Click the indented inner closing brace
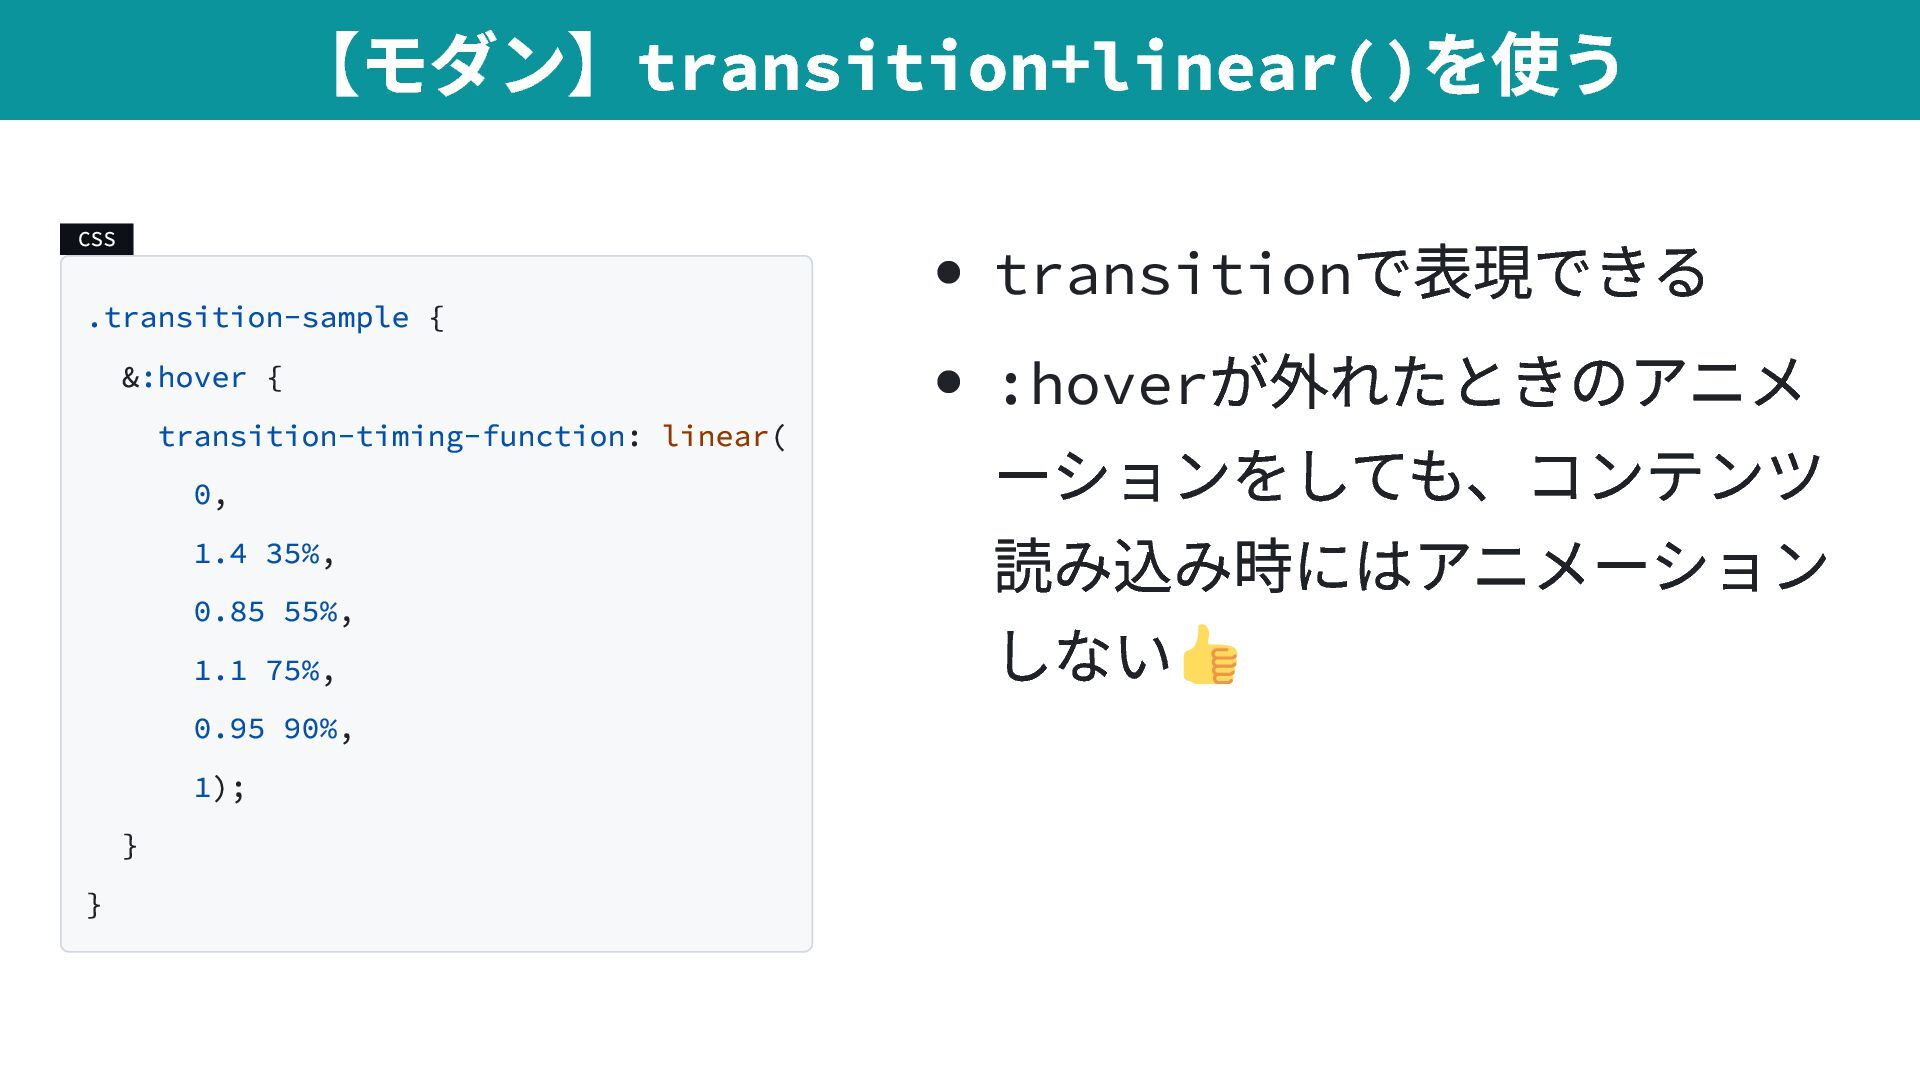The height and width of the screenshot is (1080, 1920). click(129, 846)
